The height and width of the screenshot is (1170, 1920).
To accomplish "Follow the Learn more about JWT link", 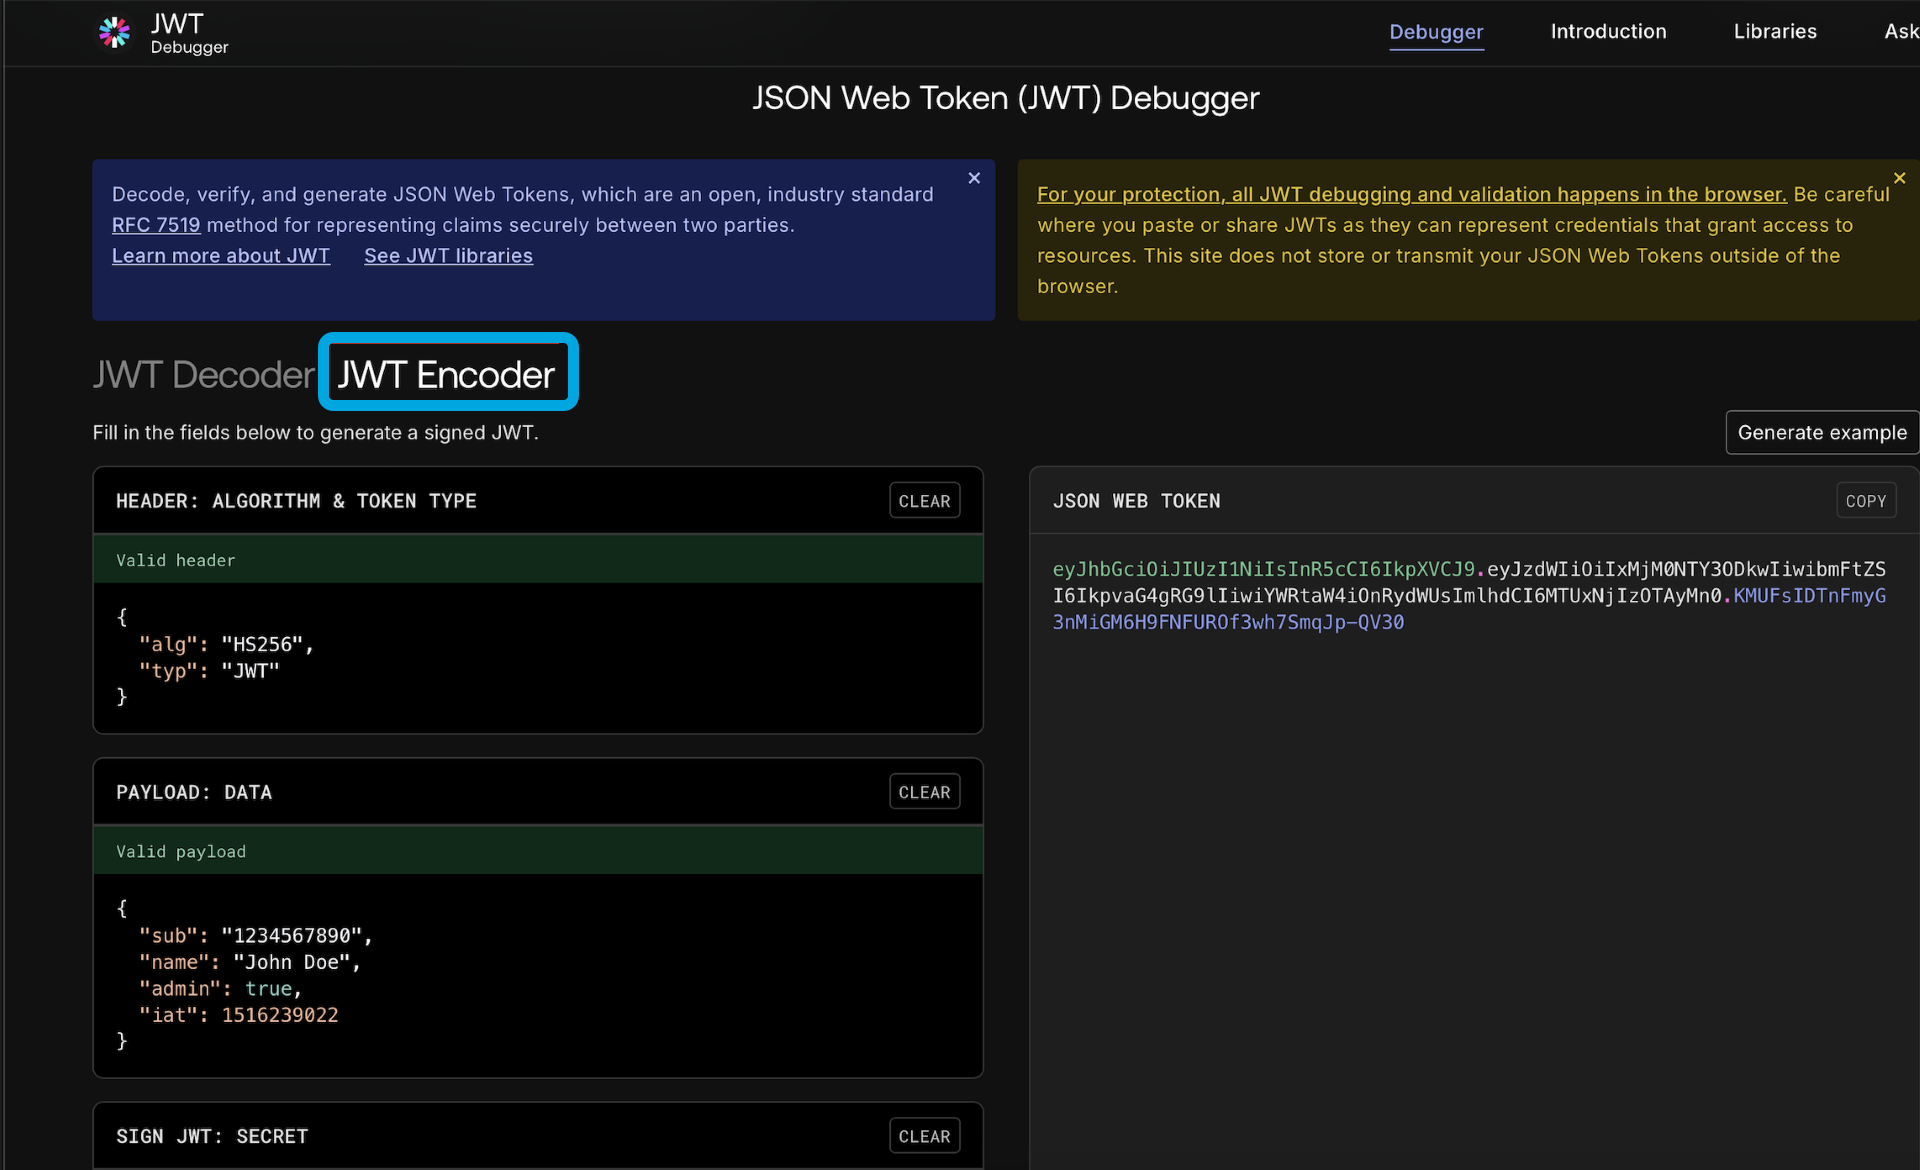I will pos(221,256).
